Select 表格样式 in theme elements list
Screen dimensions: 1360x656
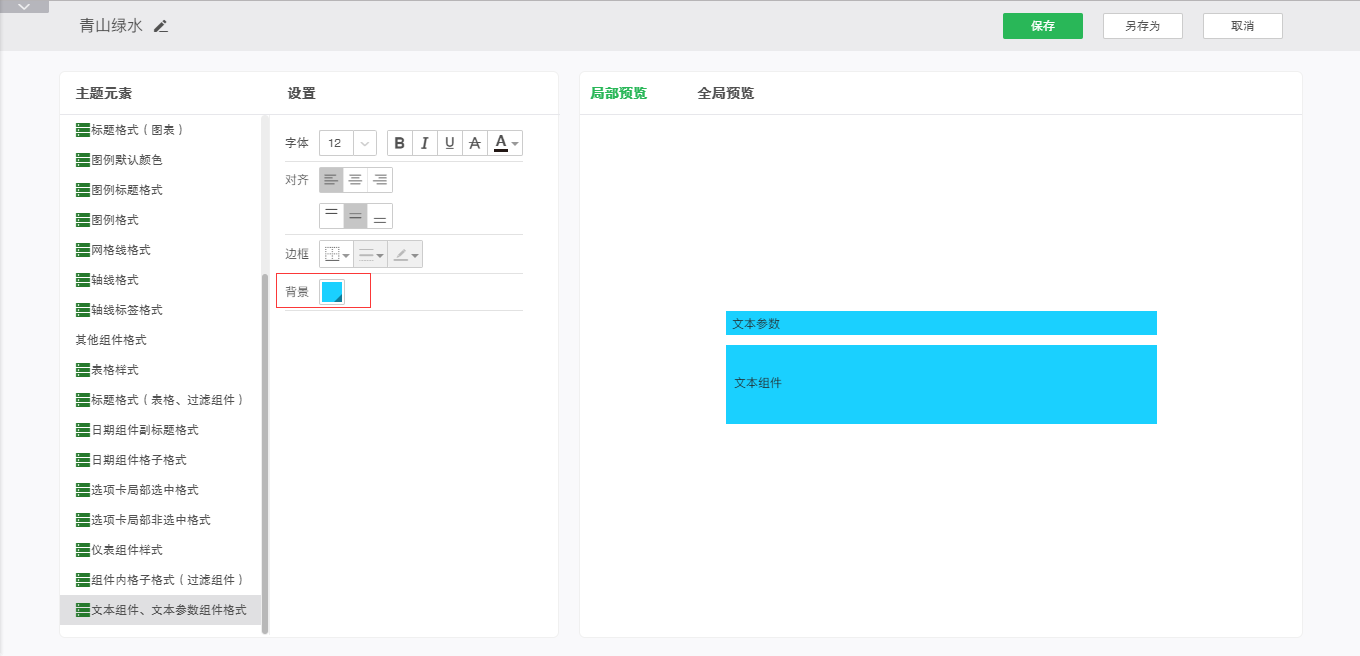[x=114, y=370]
